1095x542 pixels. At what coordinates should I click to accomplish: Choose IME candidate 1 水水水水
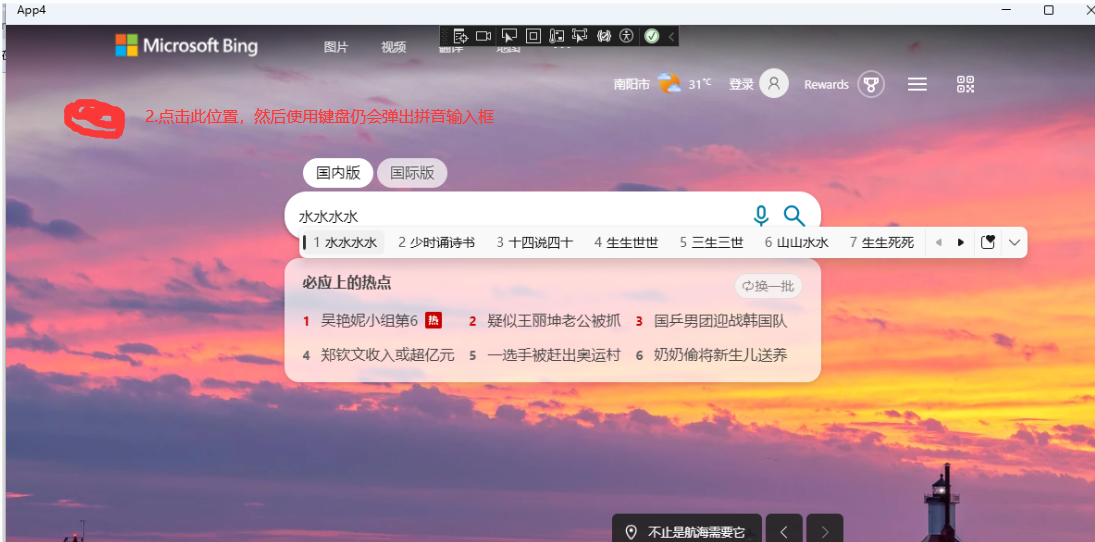(344, 243)
